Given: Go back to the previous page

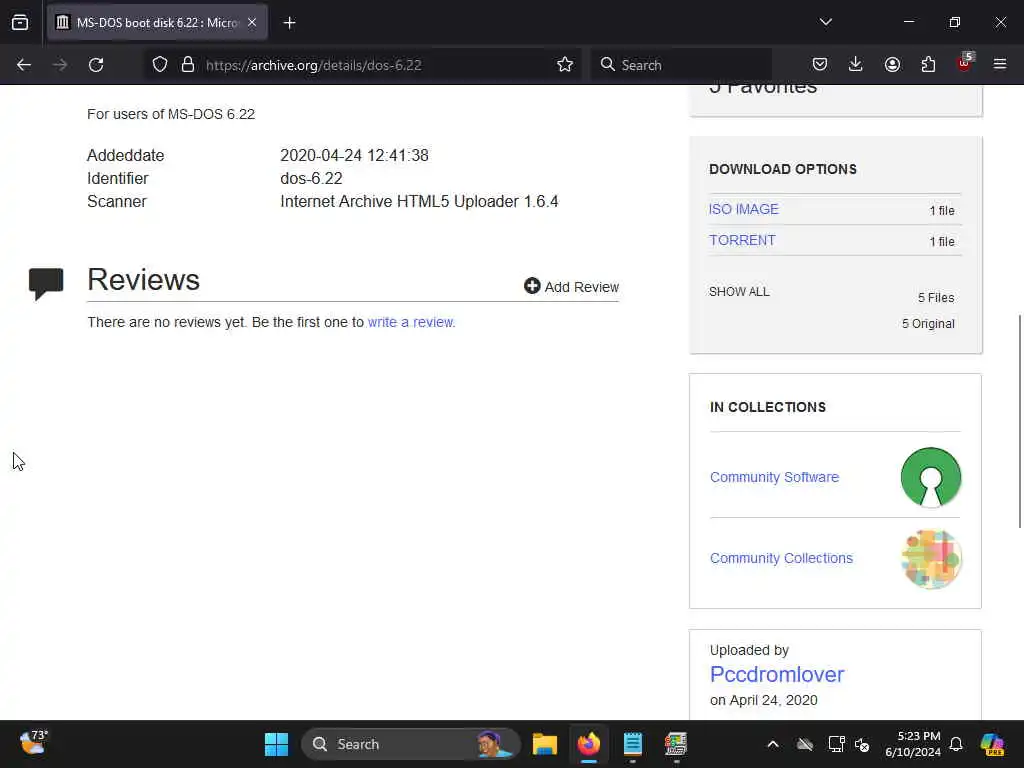Looking at the screenshot, I should click(x=24, y=65).
